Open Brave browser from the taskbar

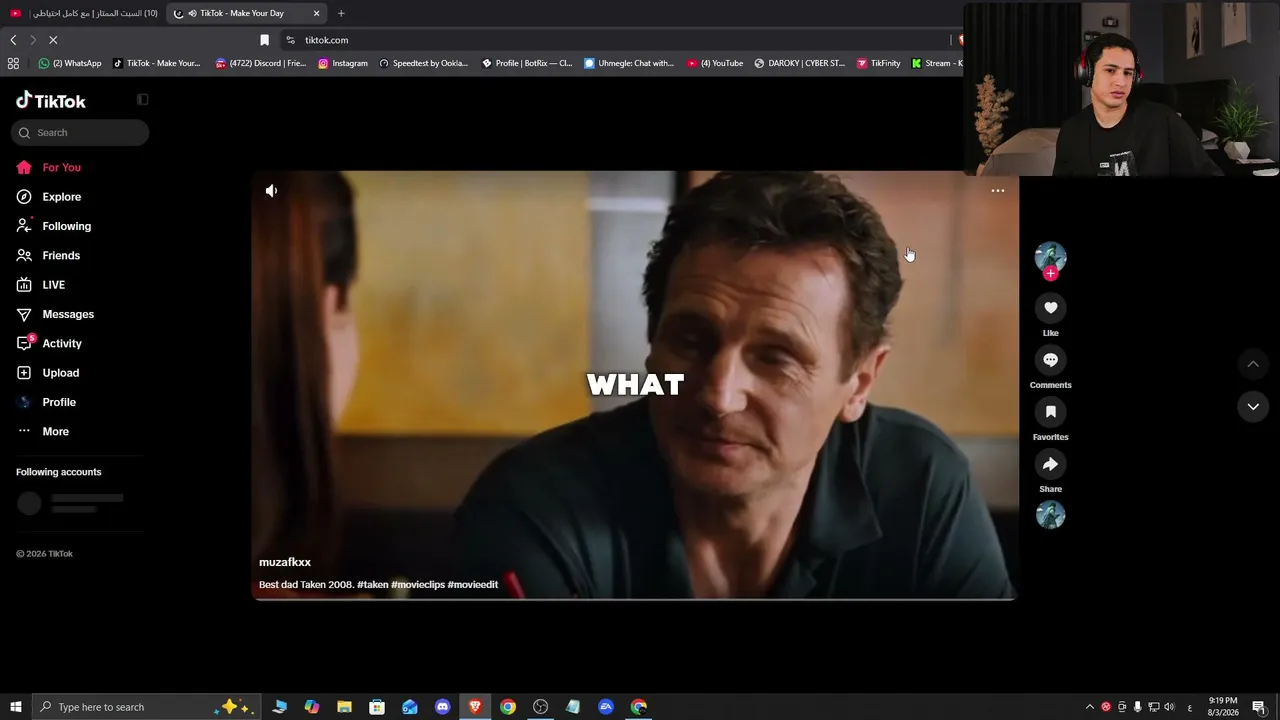tap(475, 707)
